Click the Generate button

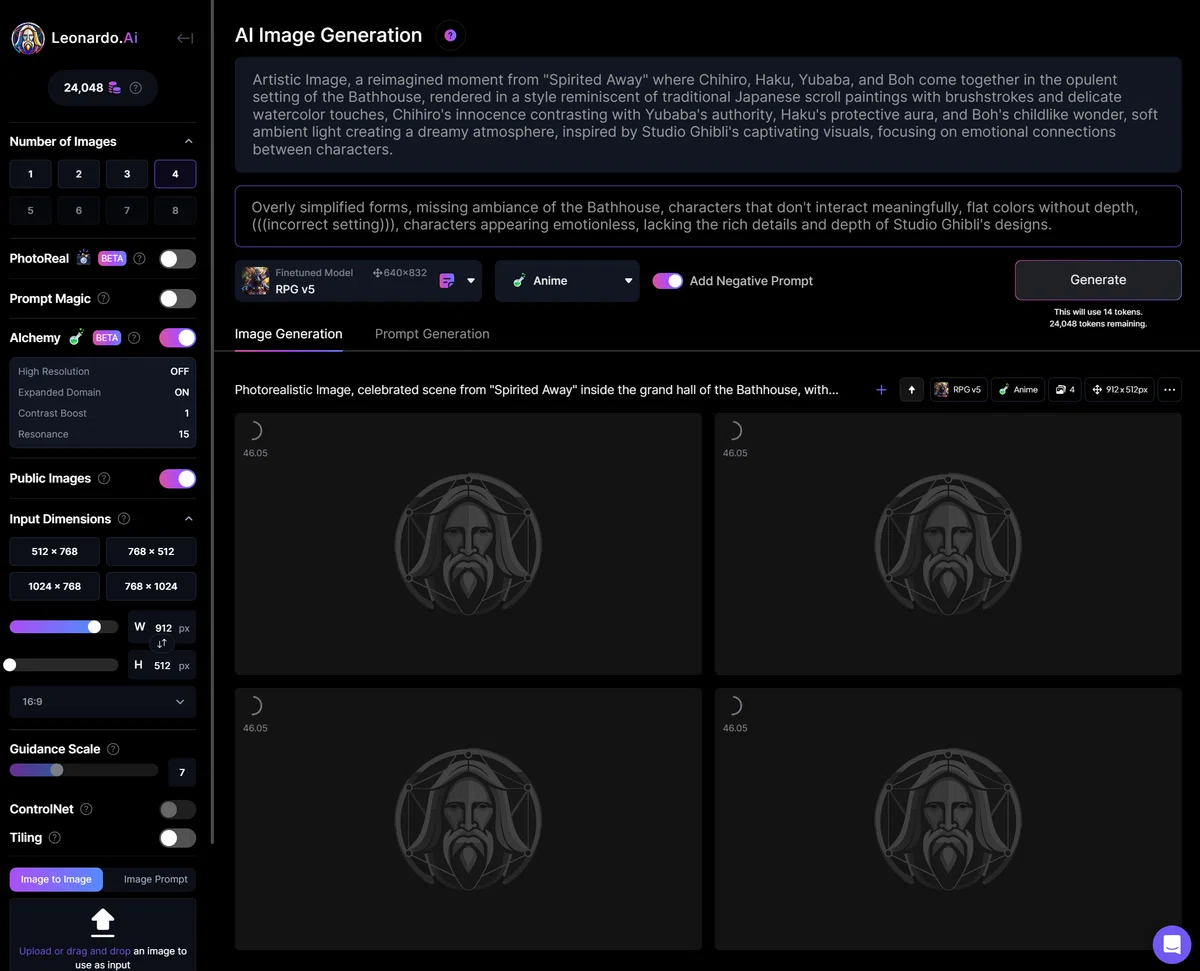(1098, 280)
